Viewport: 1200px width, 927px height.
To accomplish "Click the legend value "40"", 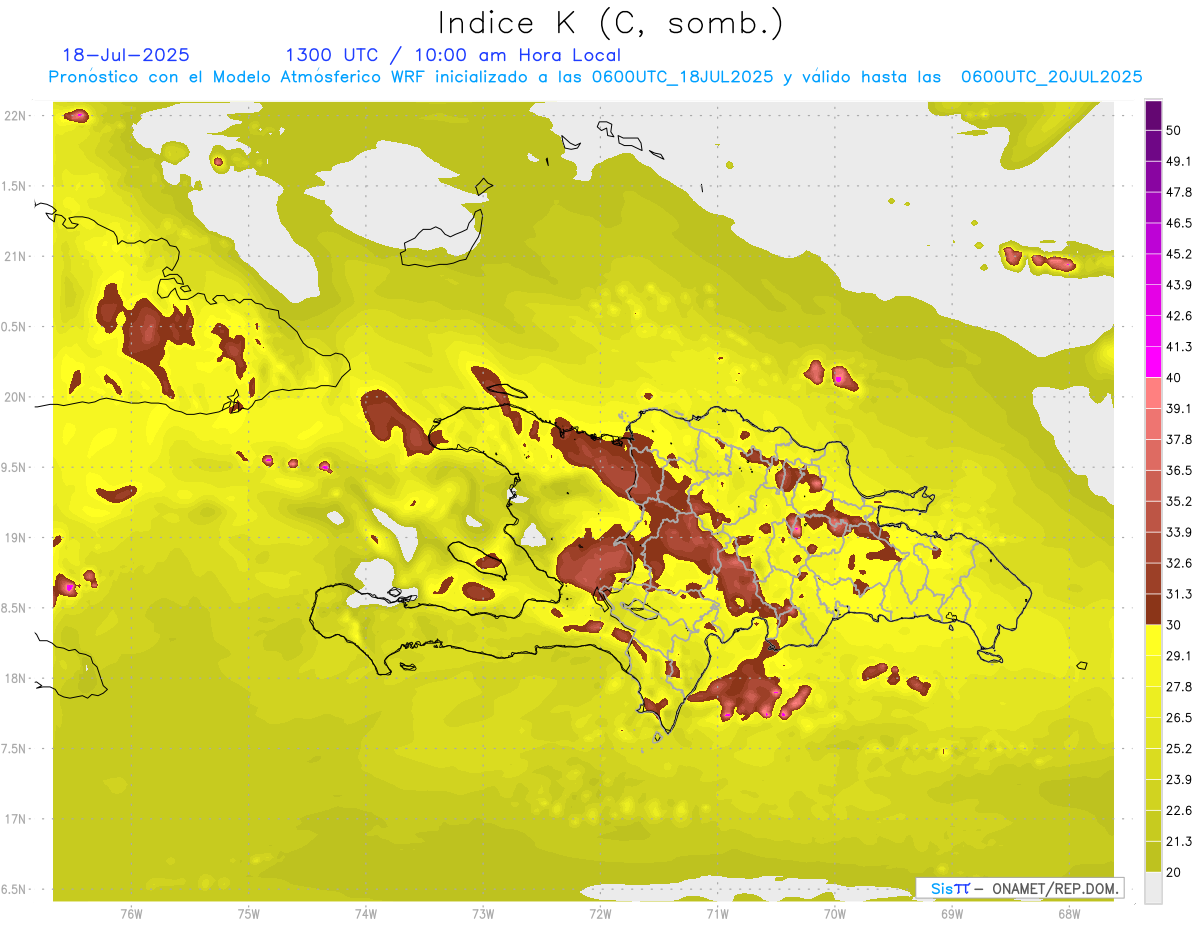I will pyautogui.click(x=1175, y=378).
